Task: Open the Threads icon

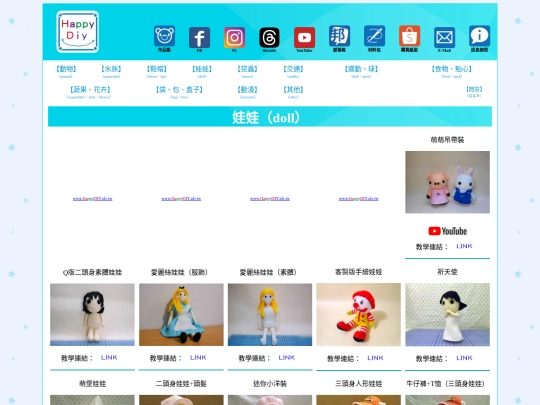Action: pos(269,38)
